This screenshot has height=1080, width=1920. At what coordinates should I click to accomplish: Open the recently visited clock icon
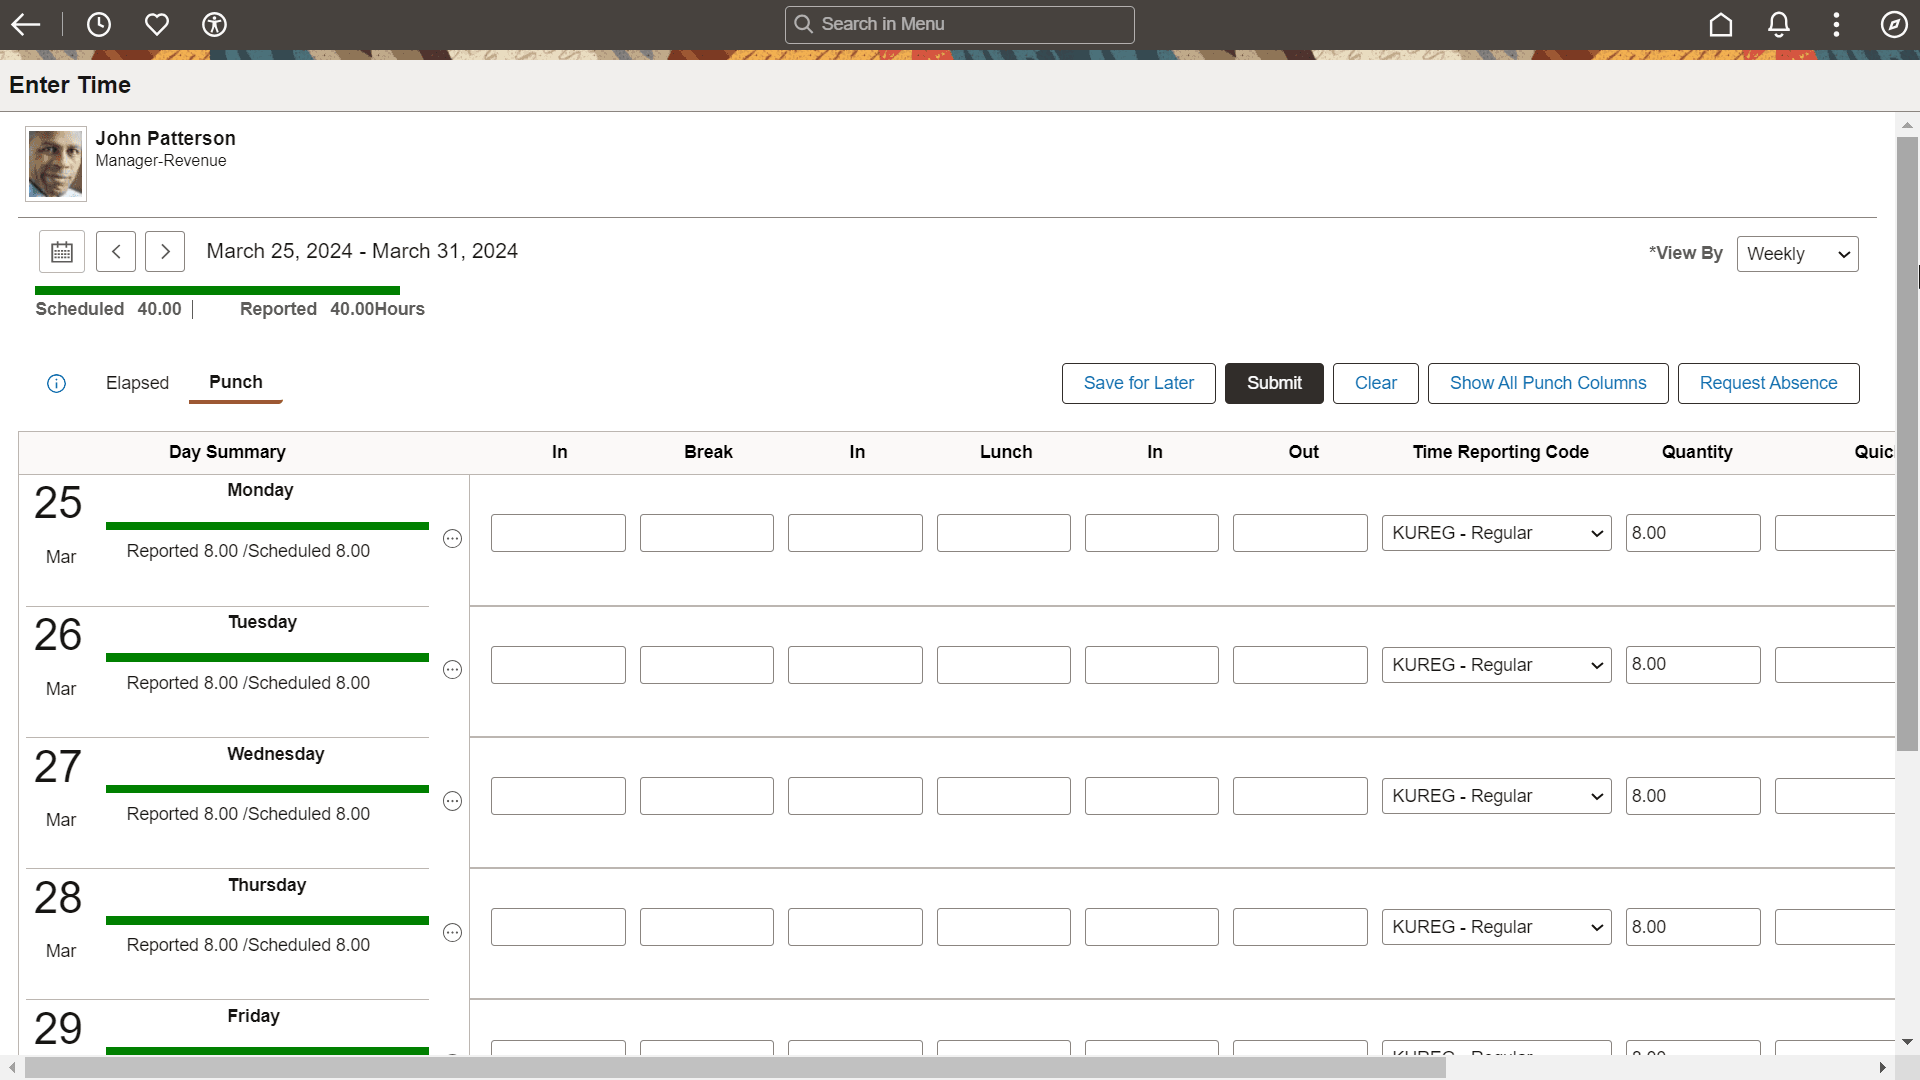coord(98,24)
